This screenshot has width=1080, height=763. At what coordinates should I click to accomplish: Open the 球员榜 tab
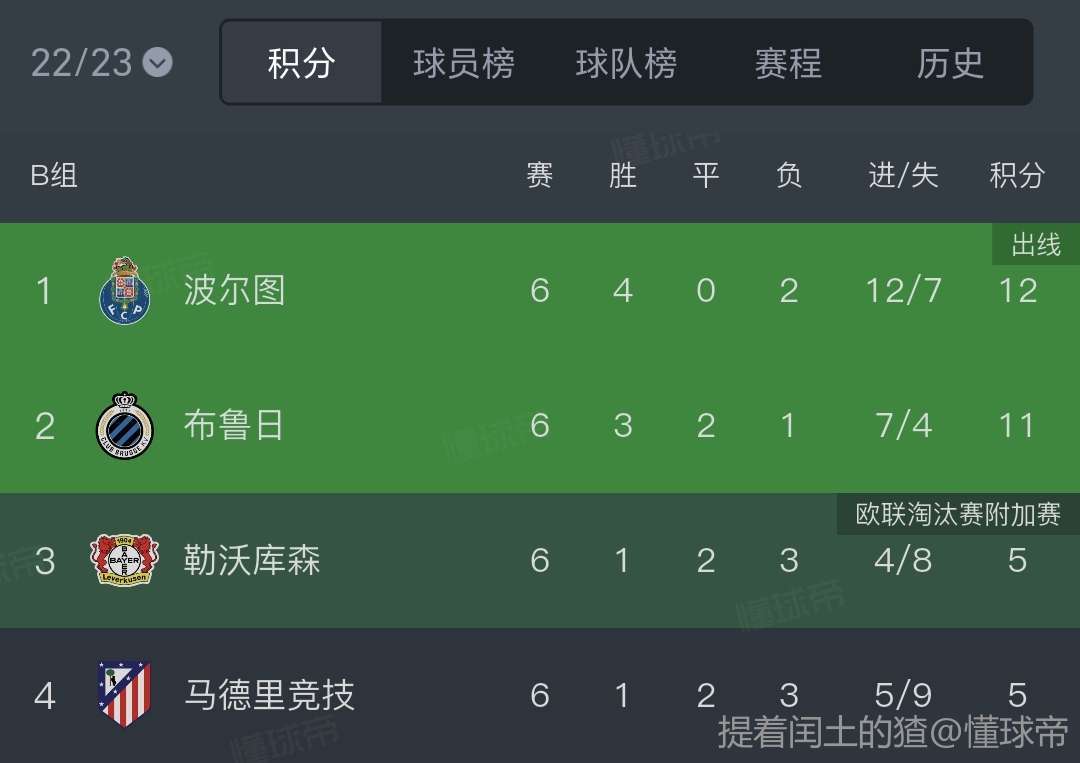[464, 63]
